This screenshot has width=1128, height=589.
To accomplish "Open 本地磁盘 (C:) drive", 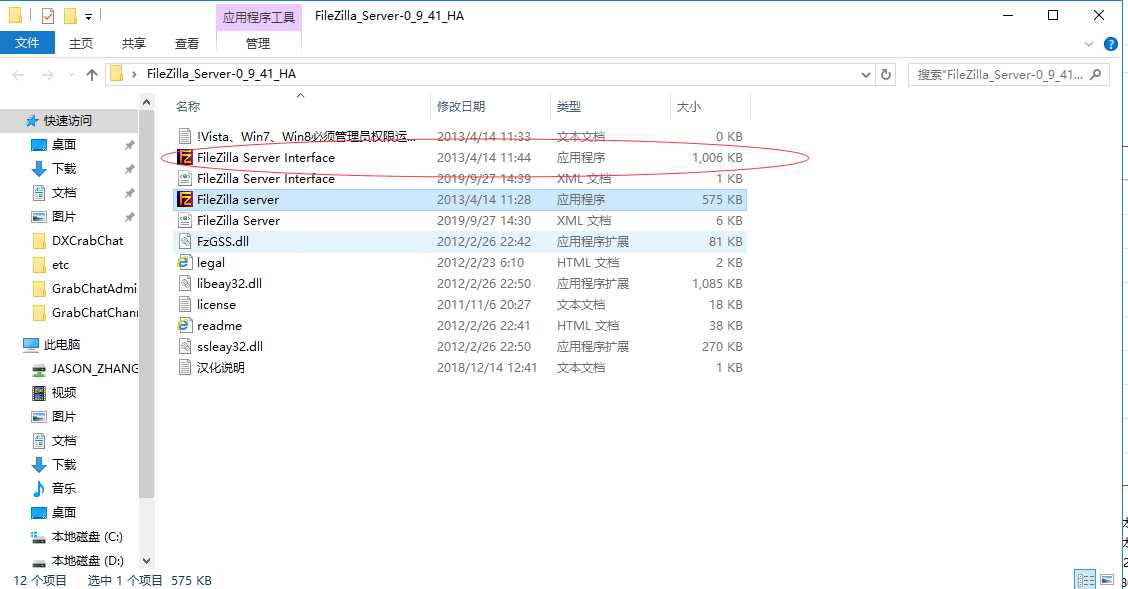I will click(87, 537).
